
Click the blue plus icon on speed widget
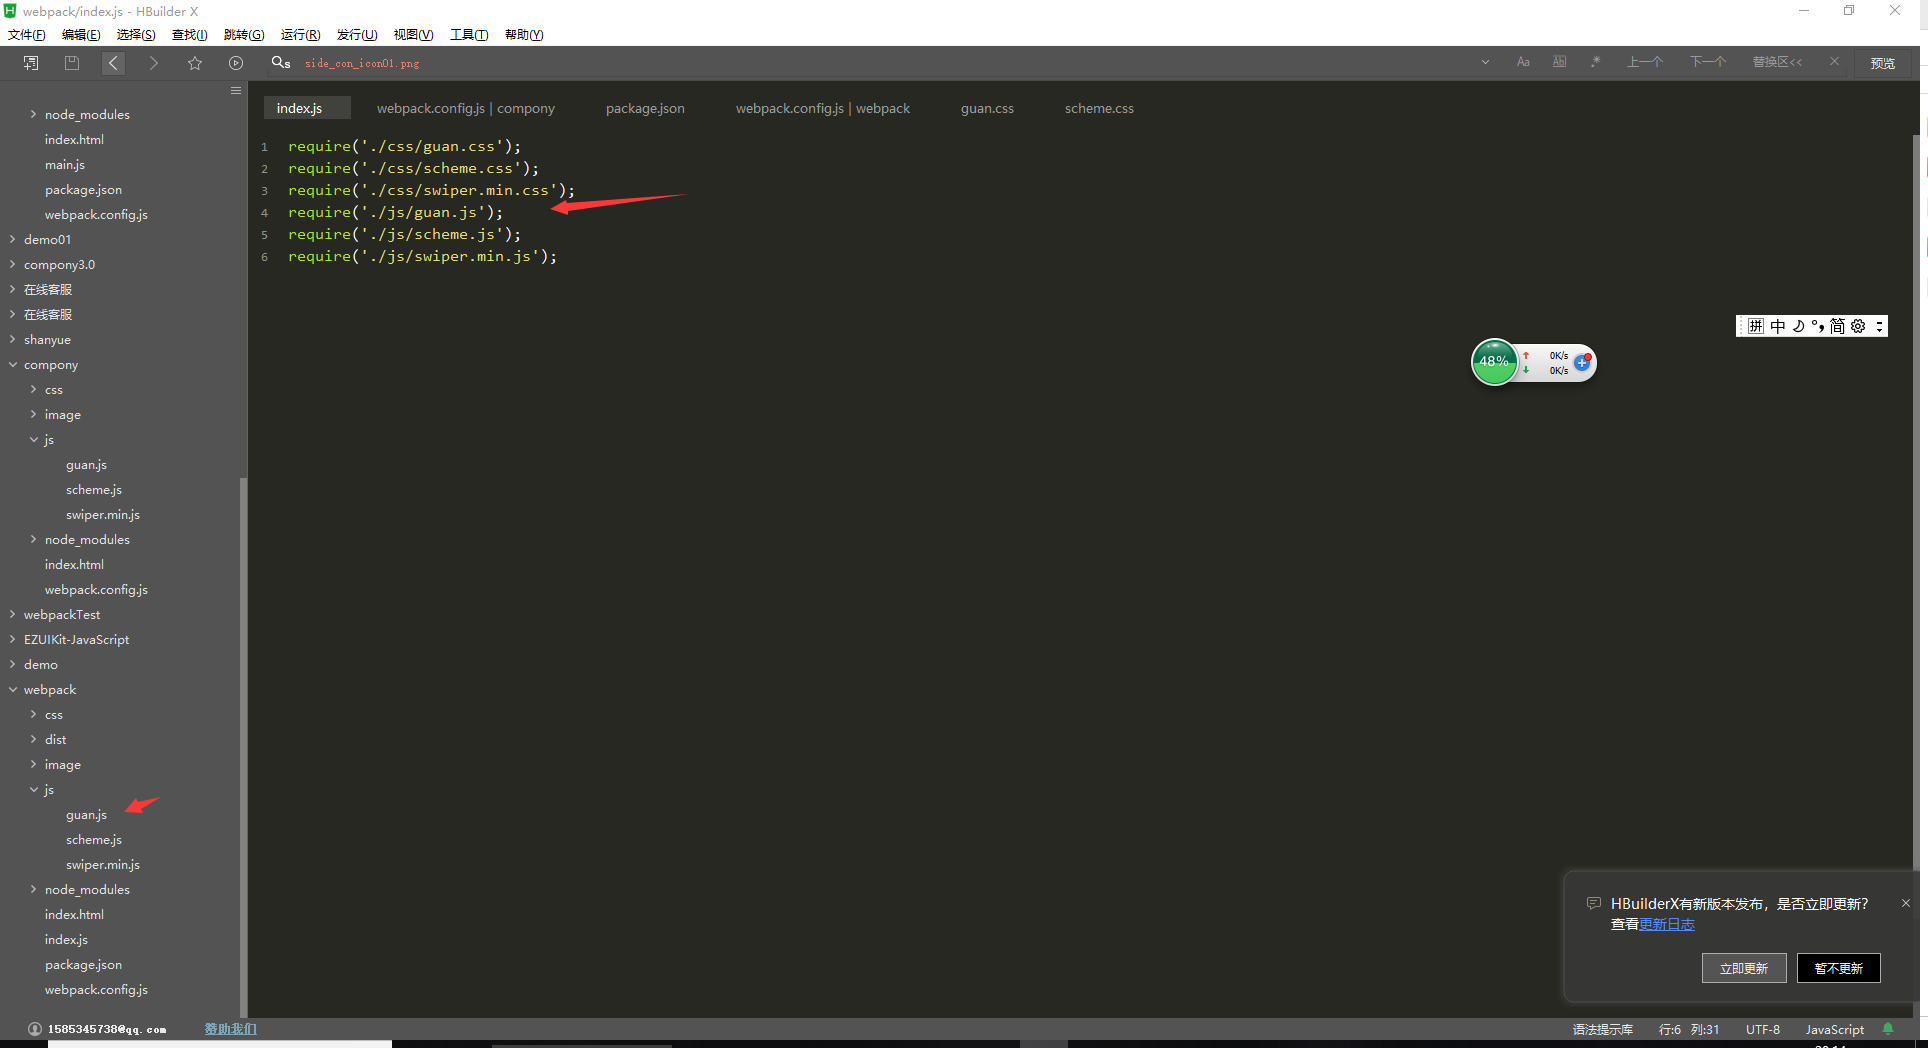click(x=1582, y=363)
